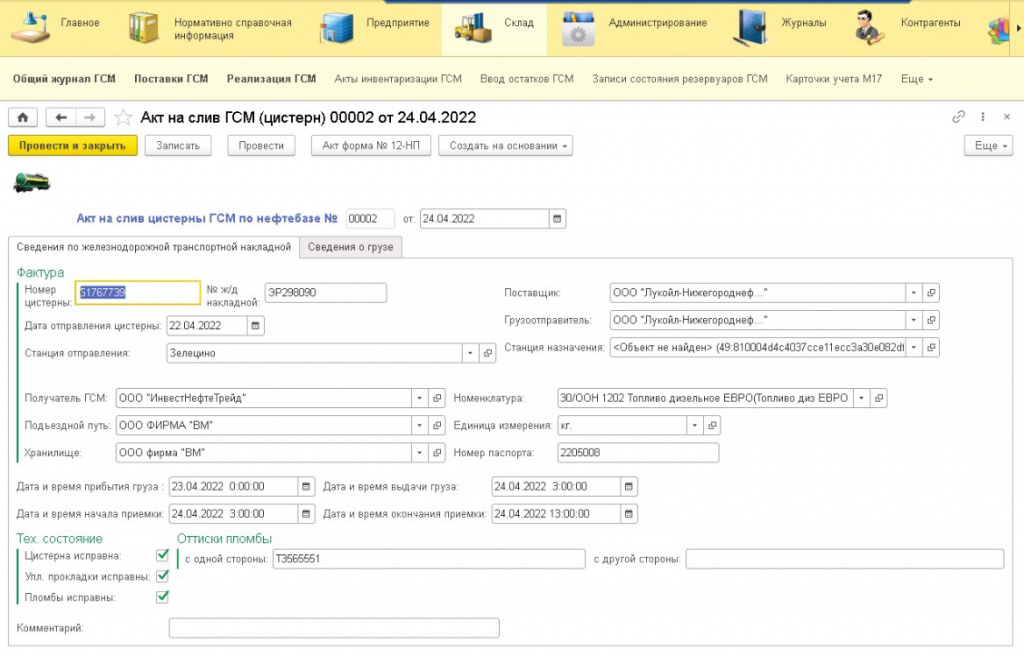
Task: Open Получатель ГСМ record via open icon
Action: pyautogui.click(x=437, y=398)
